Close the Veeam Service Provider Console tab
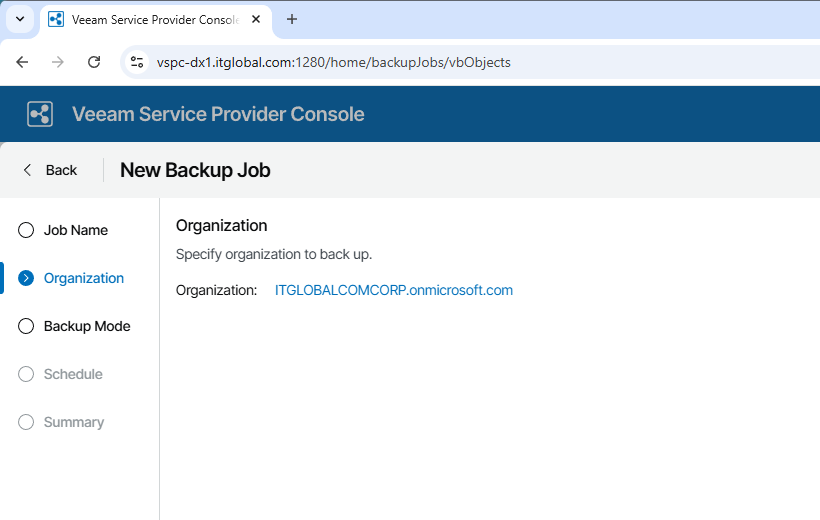Screen dimensions: 820x520 (256, 19)
